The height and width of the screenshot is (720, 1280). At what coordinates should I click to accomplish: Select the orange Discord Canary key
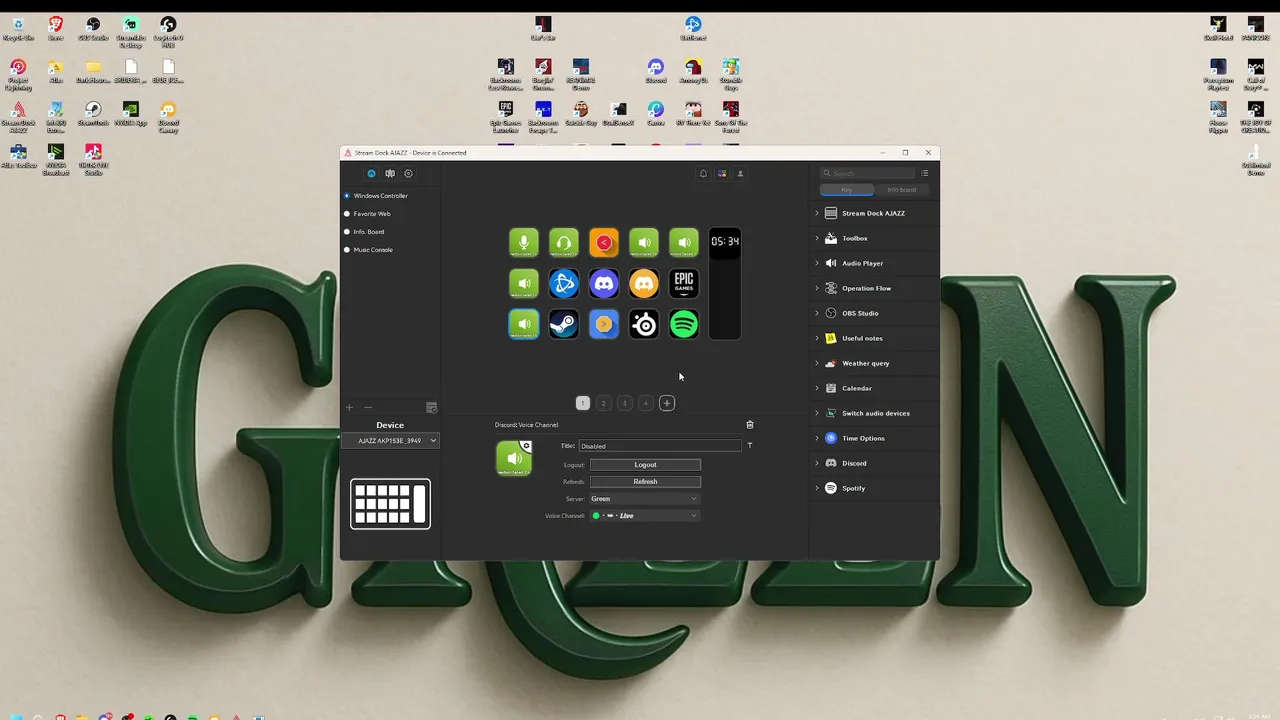[x=644, y=283]
